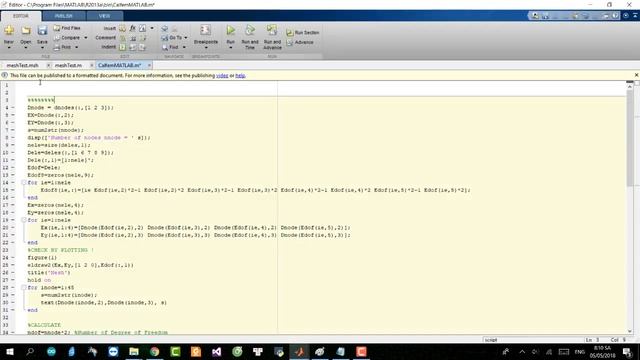This screenshot has width=640, height=360.
Task: Expand the Go To dropdown arrow
Action: coord(186,38)
